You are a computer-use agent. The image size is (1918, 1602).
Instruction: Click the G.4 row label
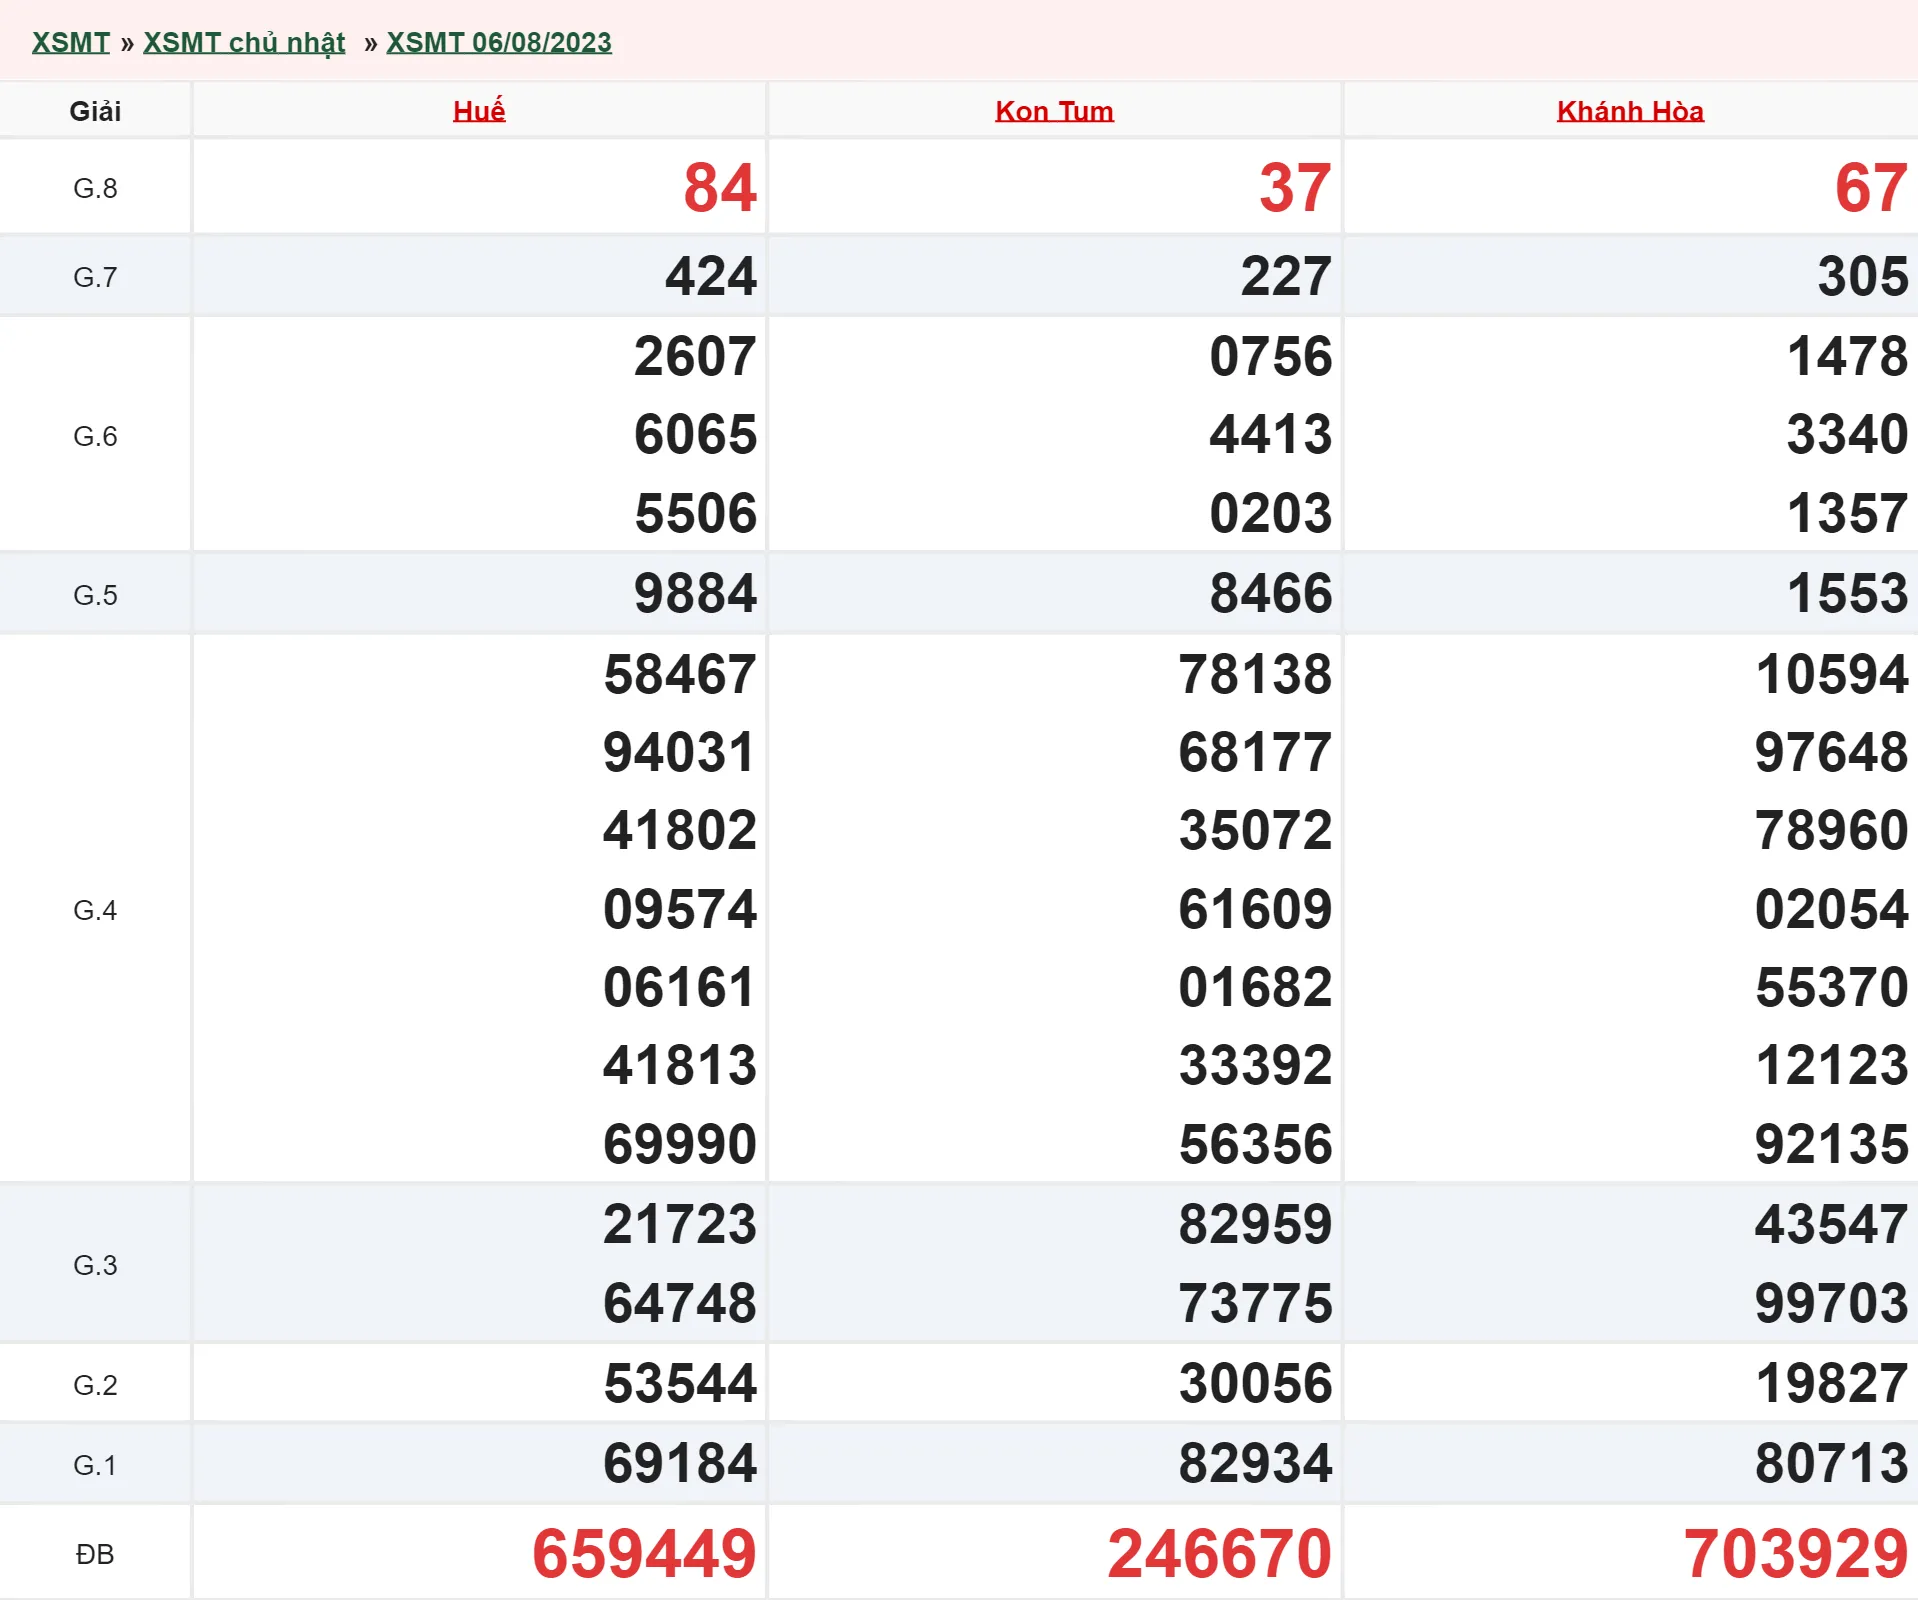[95, 910]
